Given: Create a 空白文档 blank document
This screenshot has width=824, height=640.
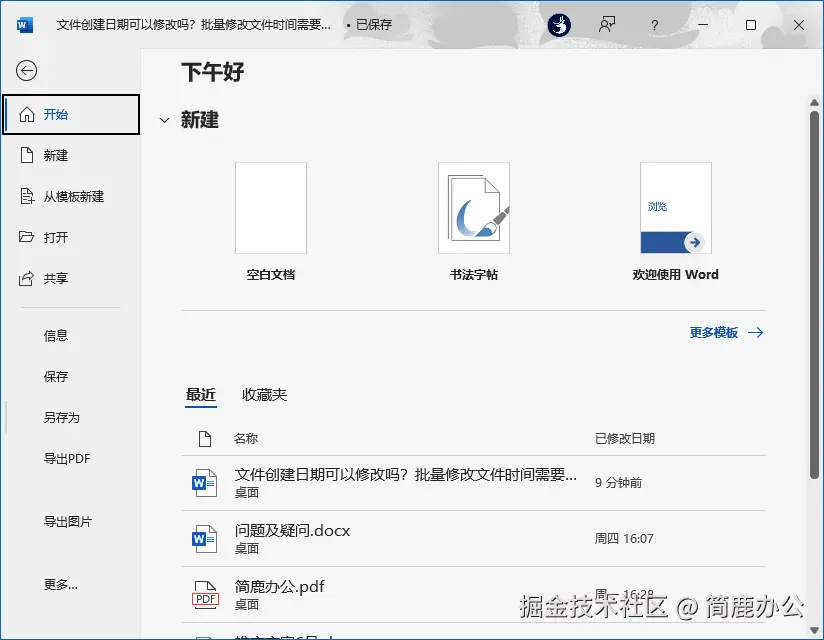Looking at the screenshot, I should pos(271,222).
